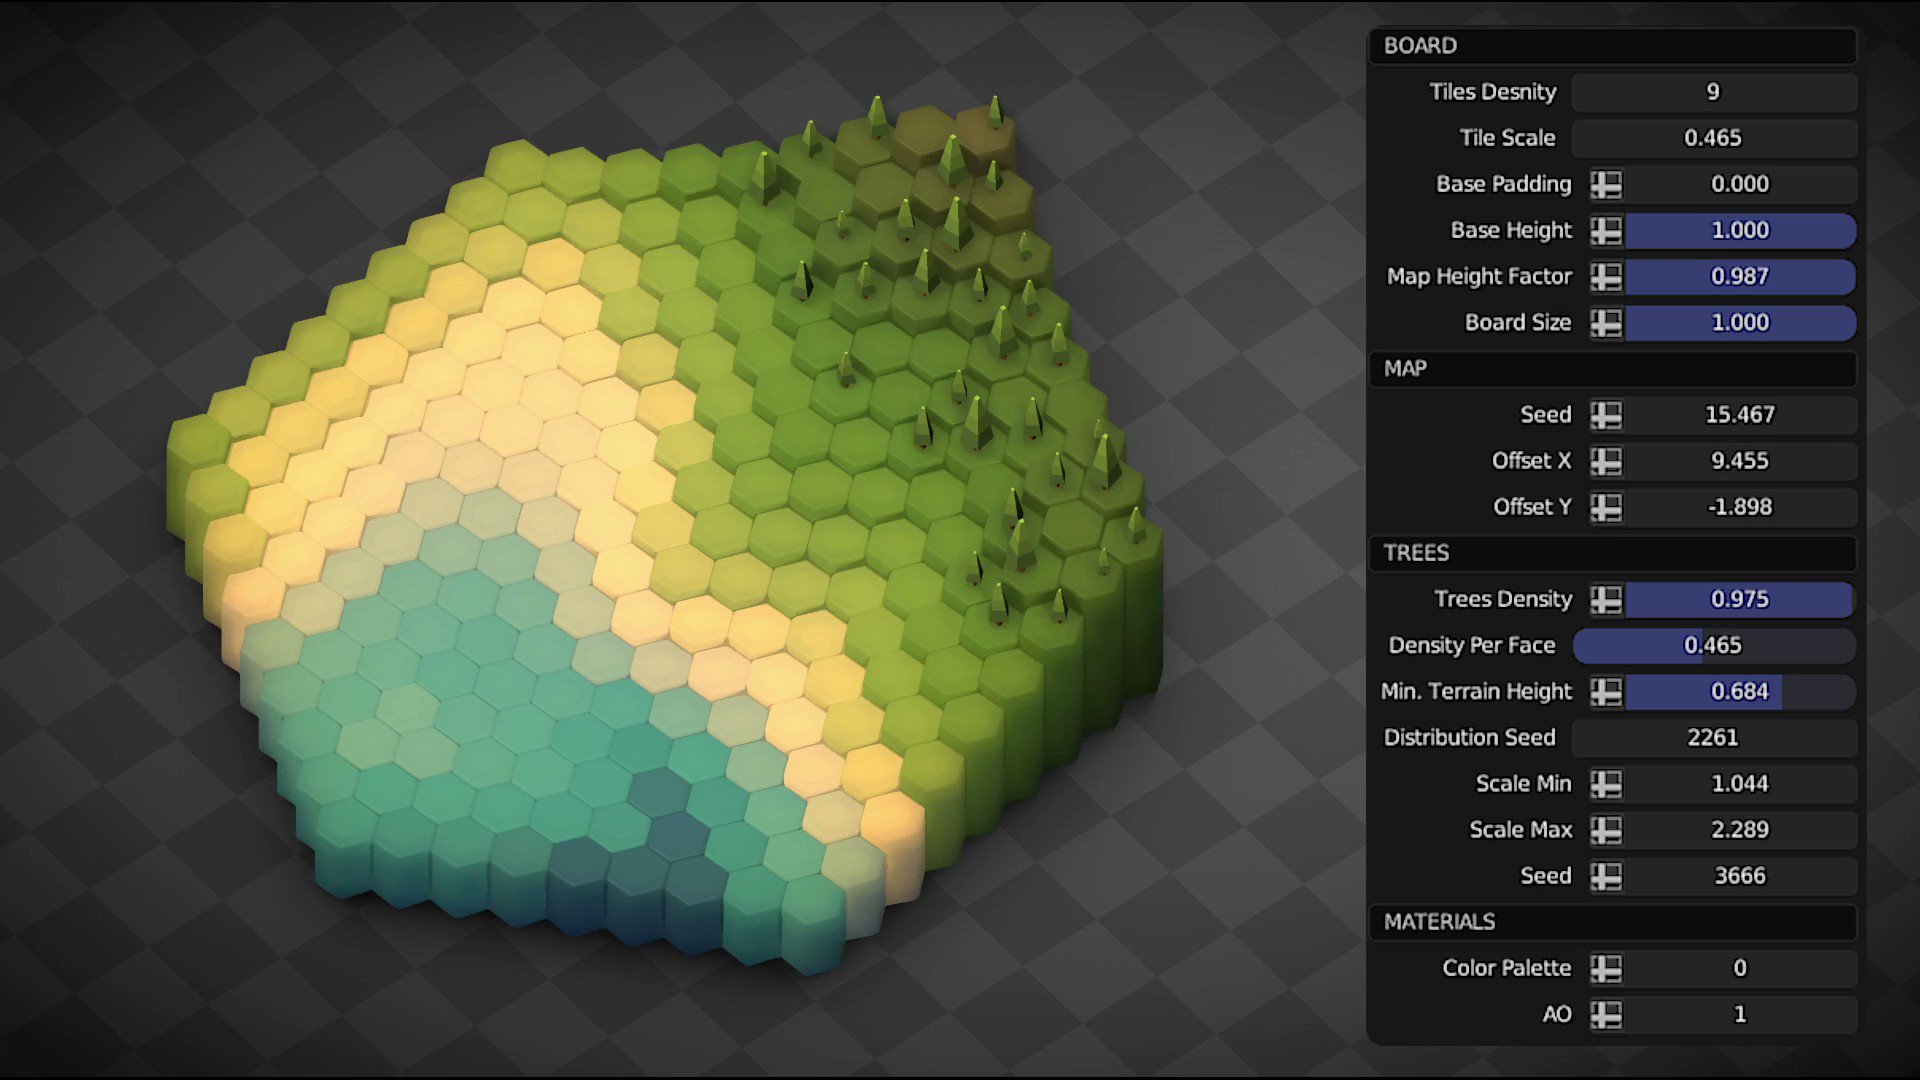The height and width of the screenshot is (1080, 1920).
Task: Click the MATERIALS section header
Action: (x=1613, y=922)
